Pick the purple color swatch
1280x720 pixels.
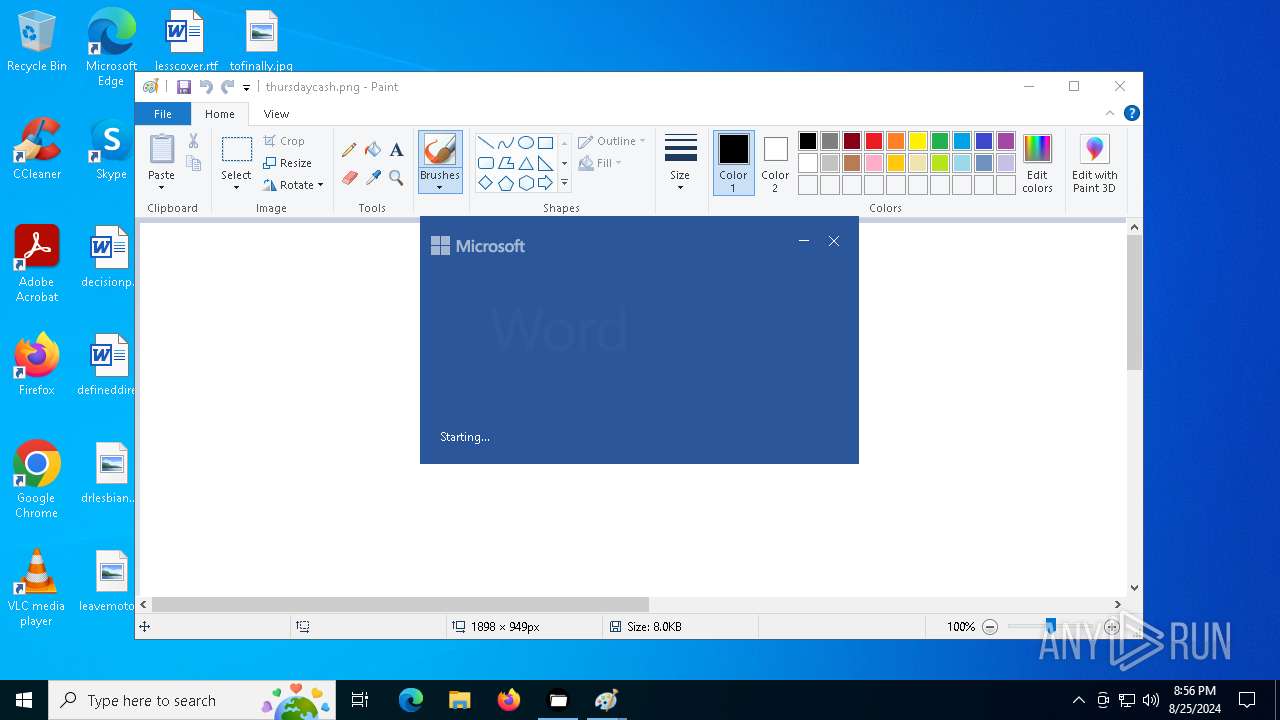1006,141
